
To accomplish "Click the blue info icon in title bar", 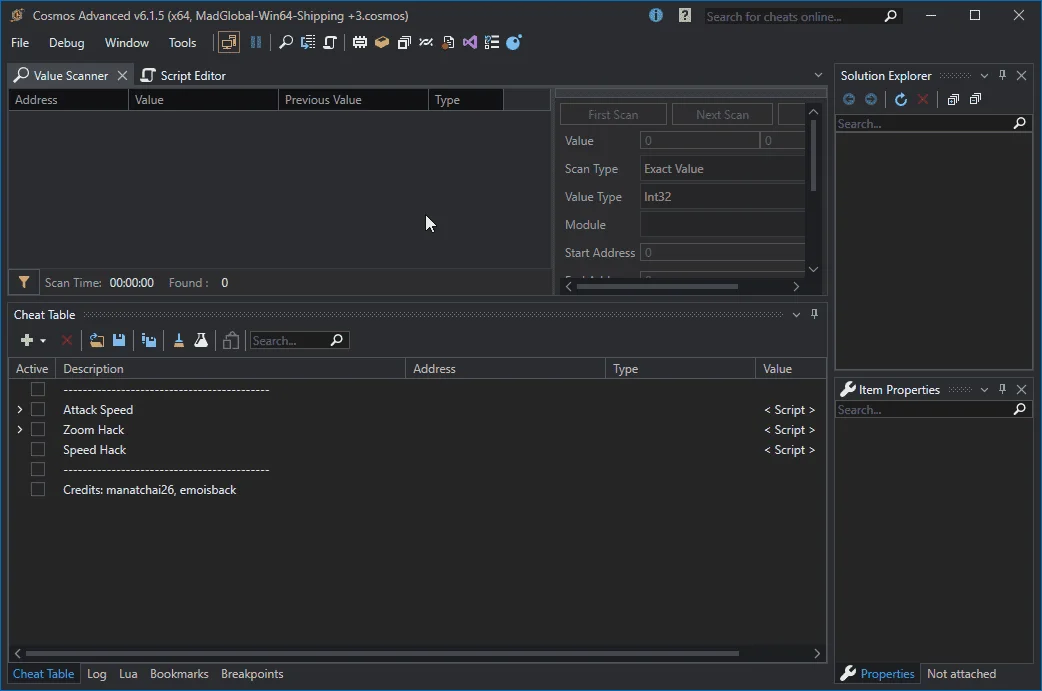I will click(656, 15).
